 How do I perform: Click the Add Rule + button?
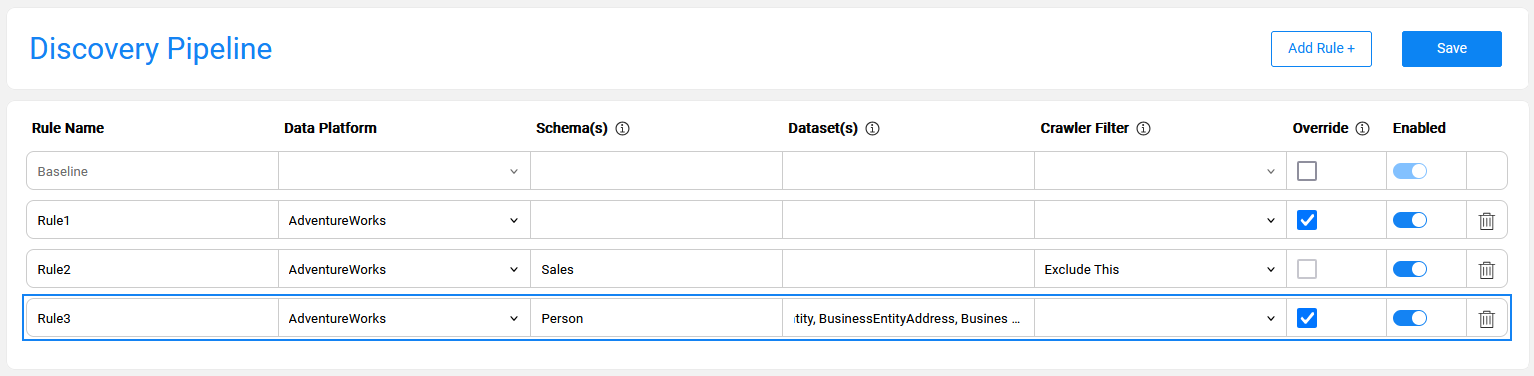tap(1321, 49)
